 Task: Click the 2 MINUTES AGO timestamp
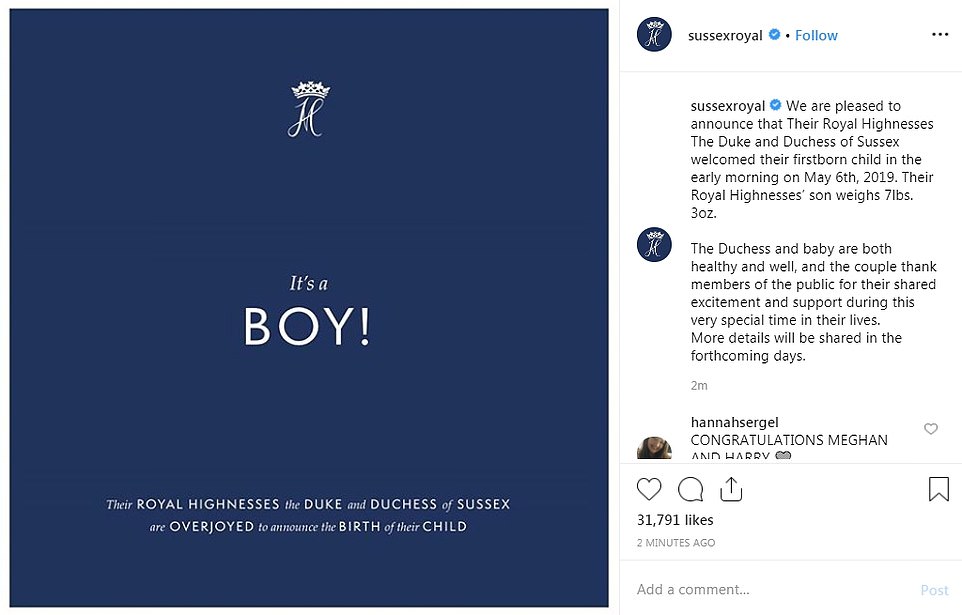(x=676, y=543)
